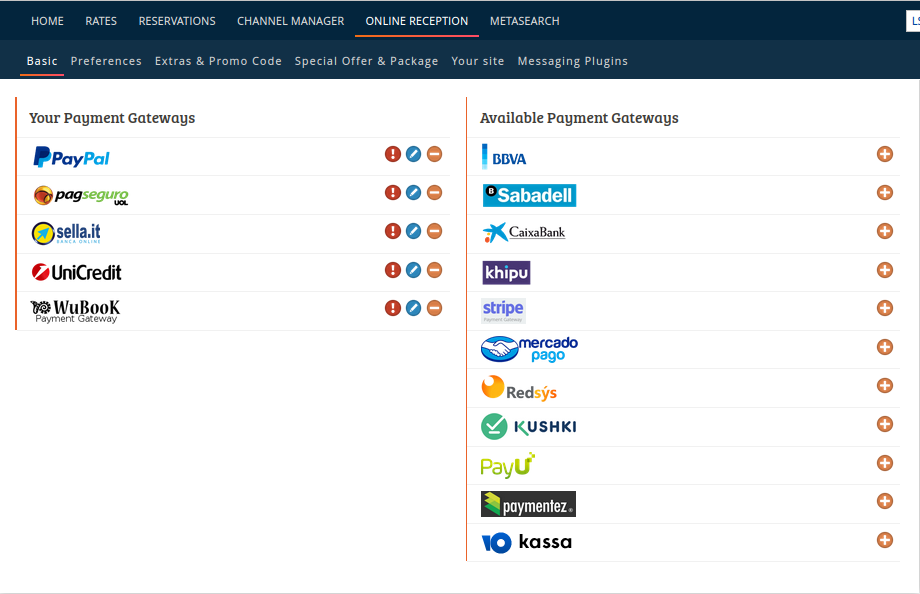The height and width of the screenshot is (594, 920).
Task: Remove the PayPal gateway
Action: (x=434, y=154)
